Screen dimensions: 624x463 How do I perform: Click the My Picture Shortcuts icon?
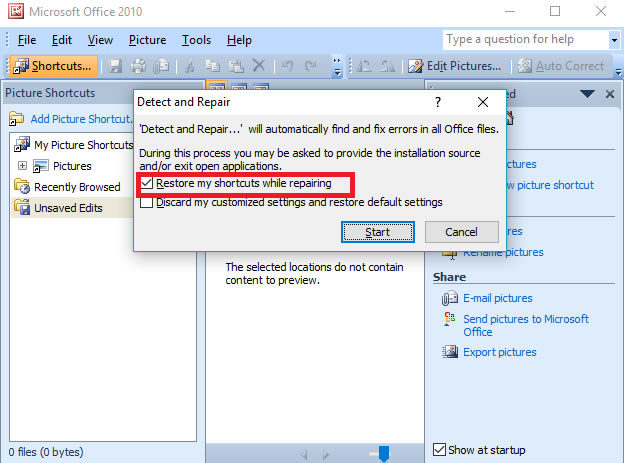click(x=22, y=144)
